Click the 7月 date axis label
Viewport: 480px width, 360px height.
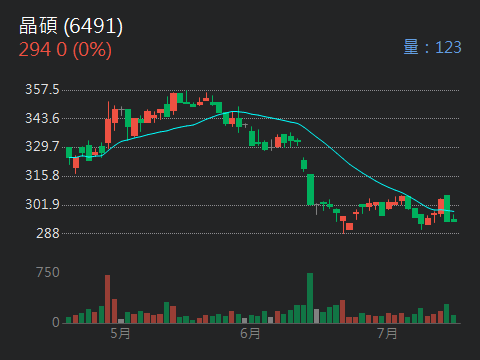387,333
